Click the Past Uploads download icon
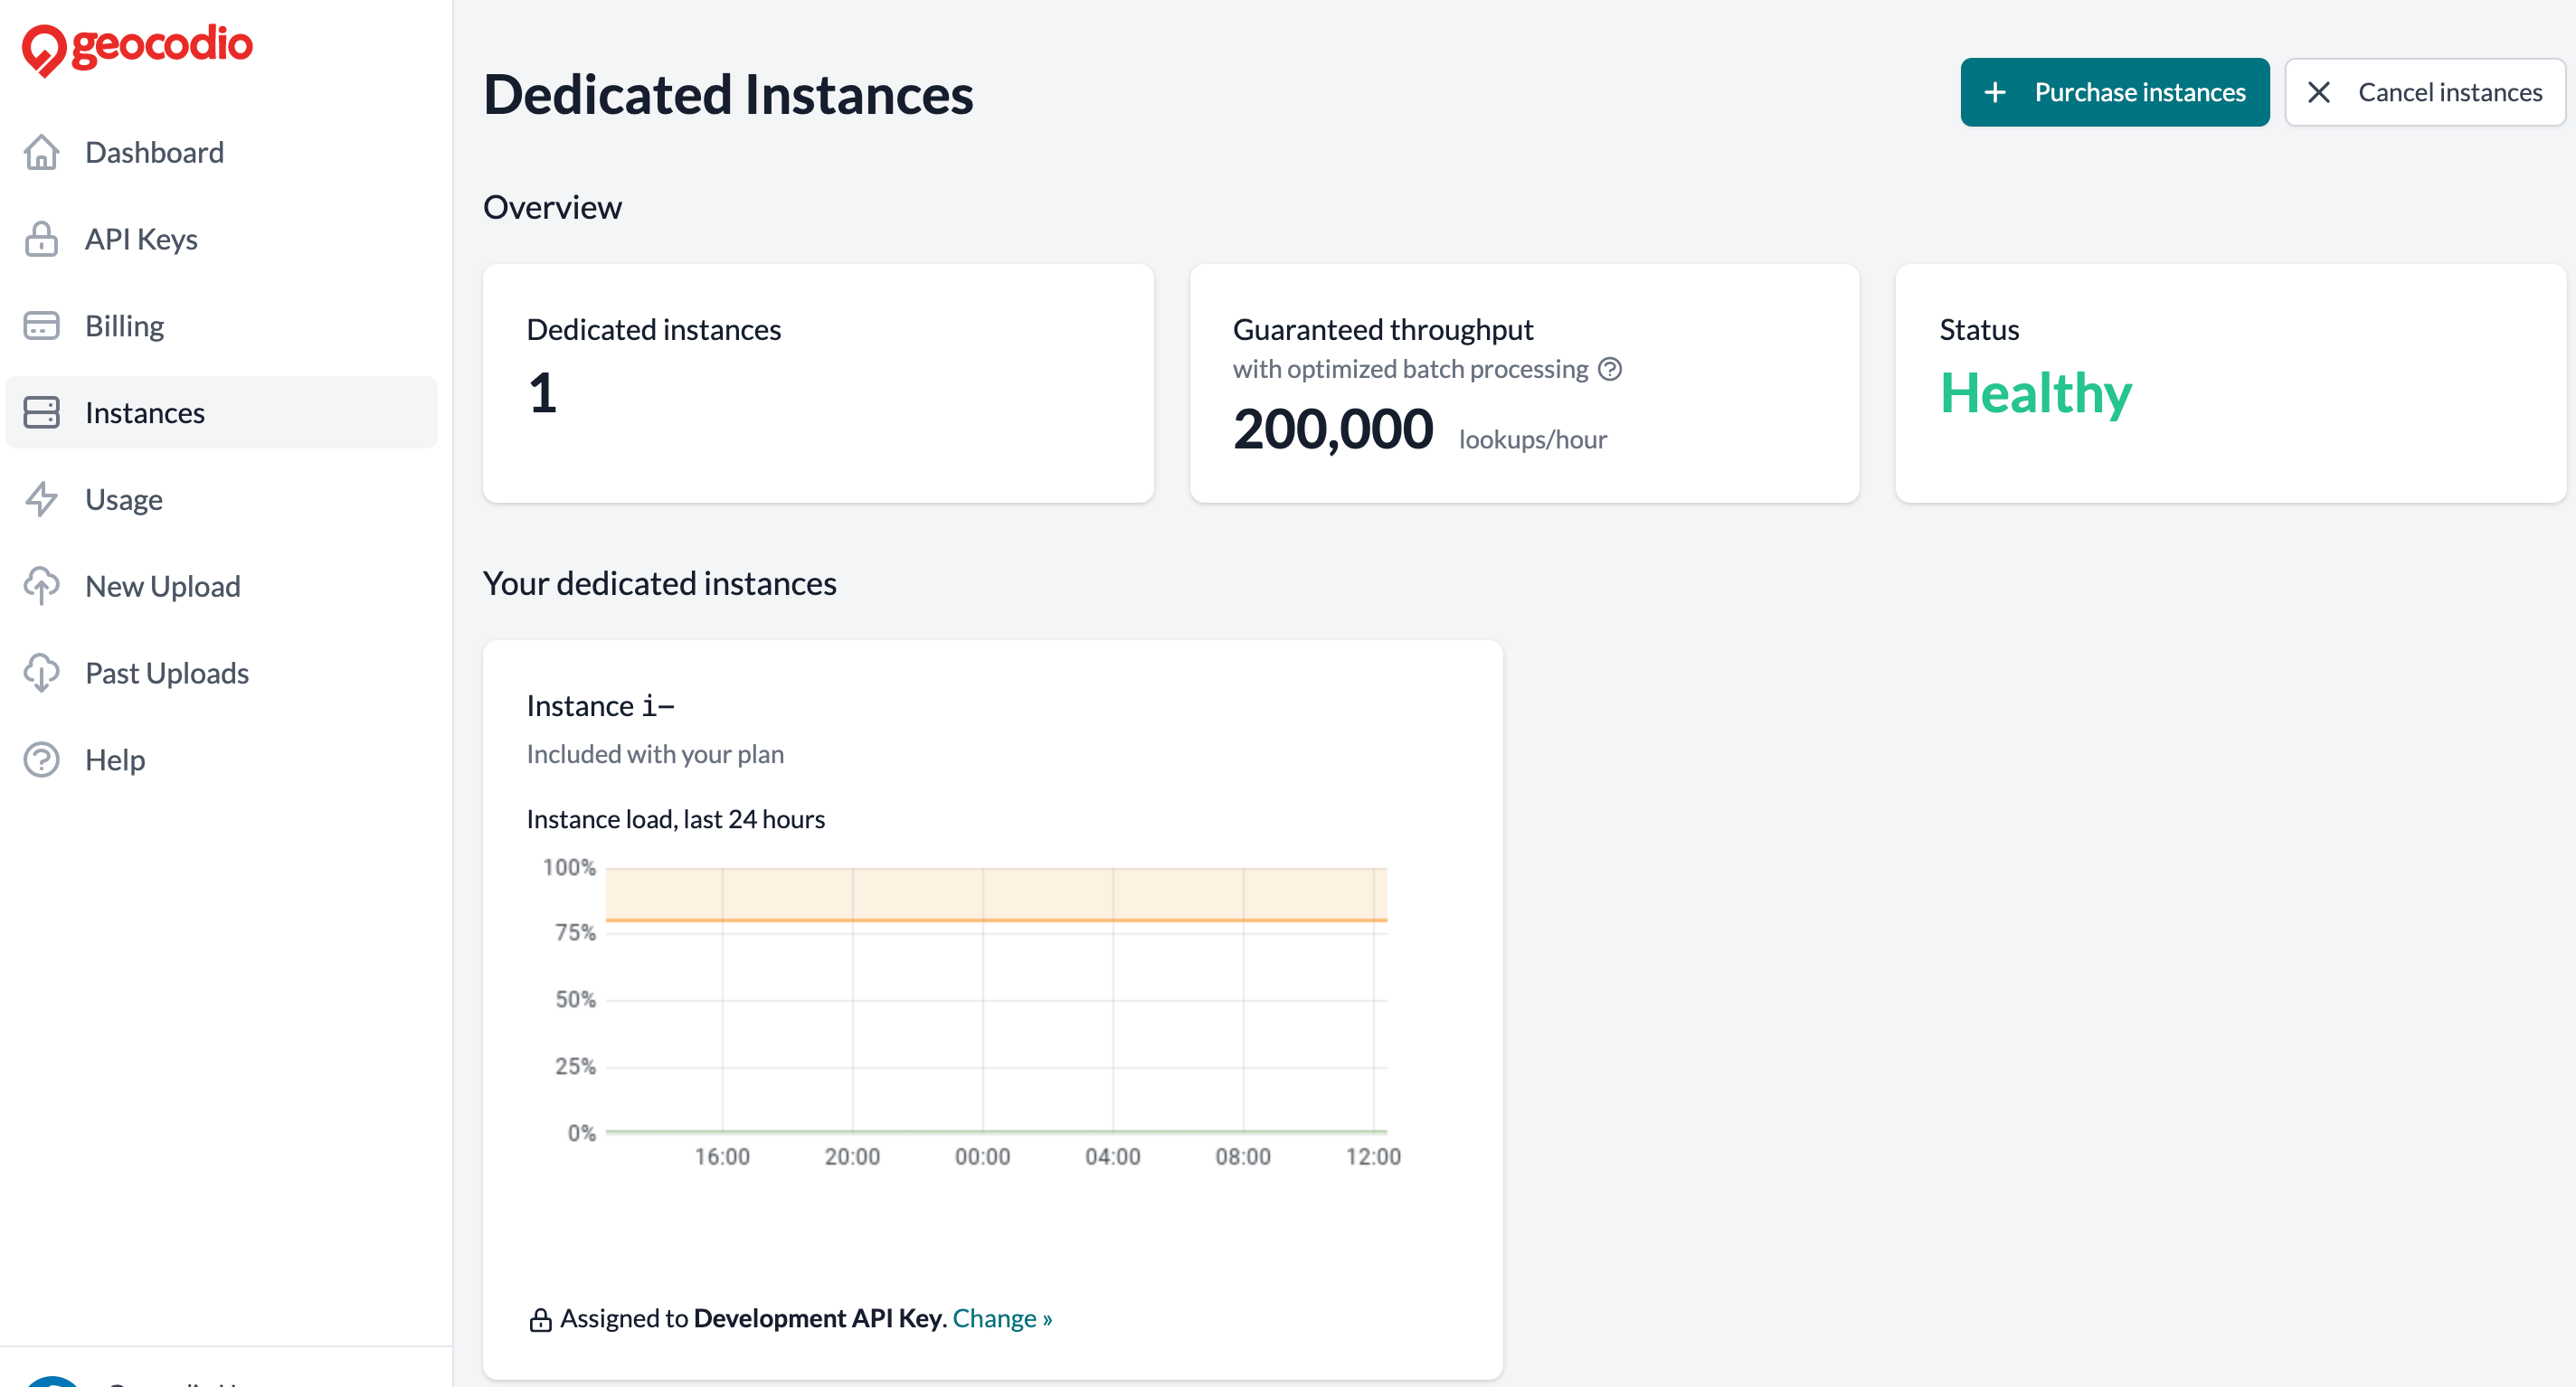Image resolution: width=2576 pixels, height=1387 pixels. pos(41,672)
